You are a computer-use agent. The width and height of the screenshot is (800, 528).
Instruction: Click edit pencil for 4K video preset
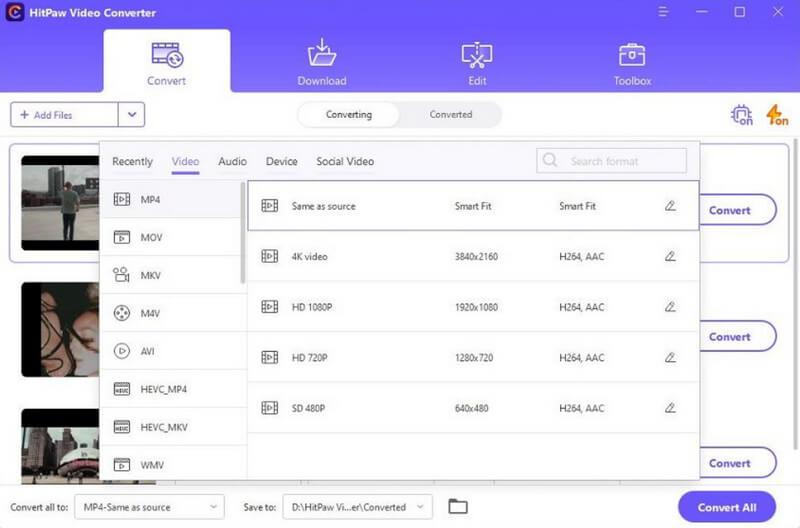(x=670, y=256)
